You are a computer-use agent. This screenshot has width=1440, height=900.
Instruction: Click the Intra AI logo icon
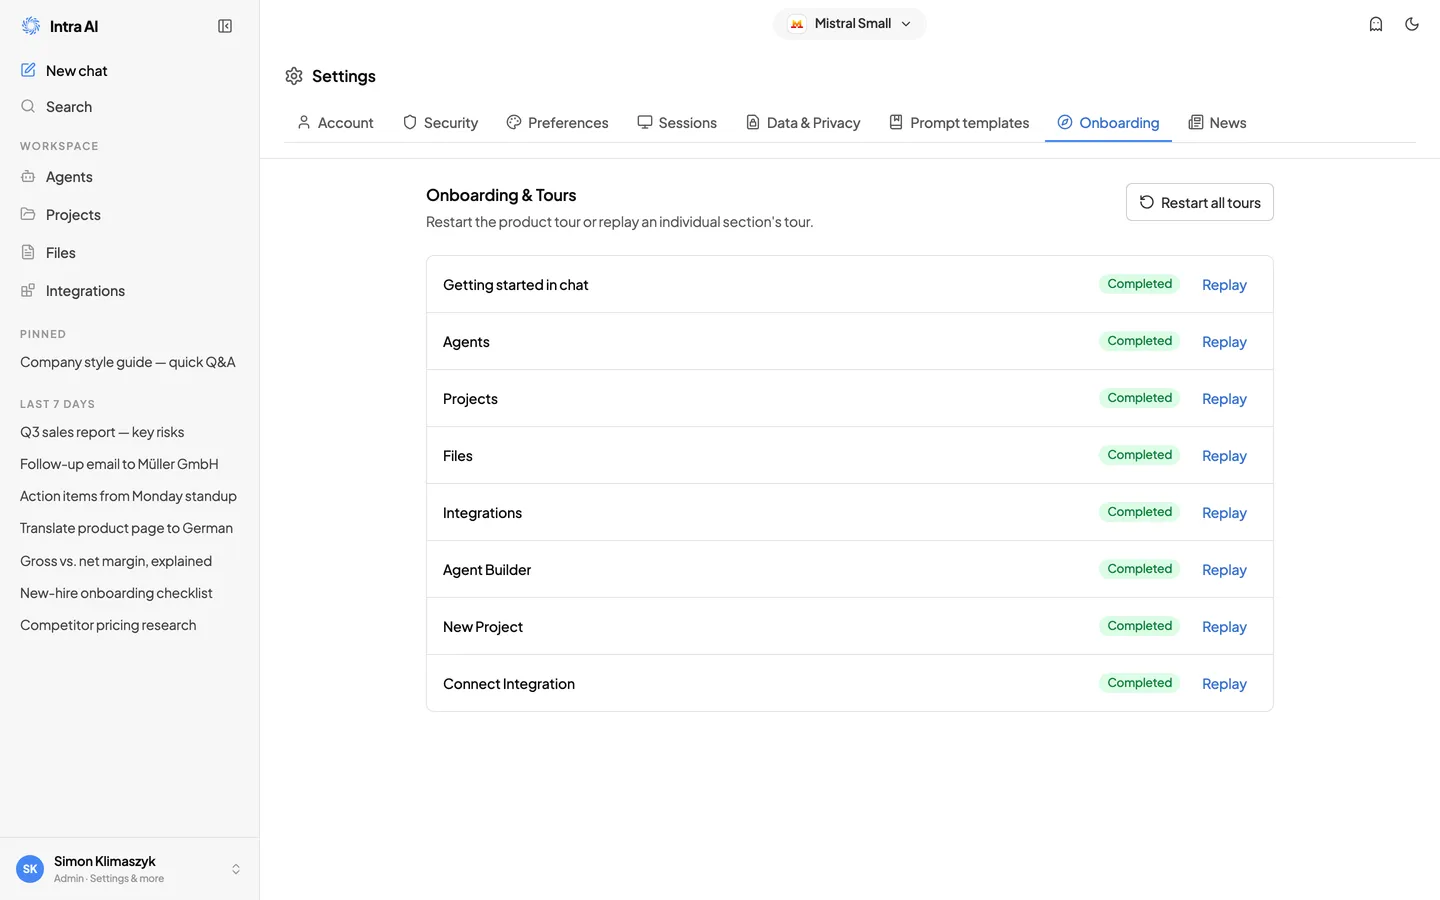click(x=31, y=26)
